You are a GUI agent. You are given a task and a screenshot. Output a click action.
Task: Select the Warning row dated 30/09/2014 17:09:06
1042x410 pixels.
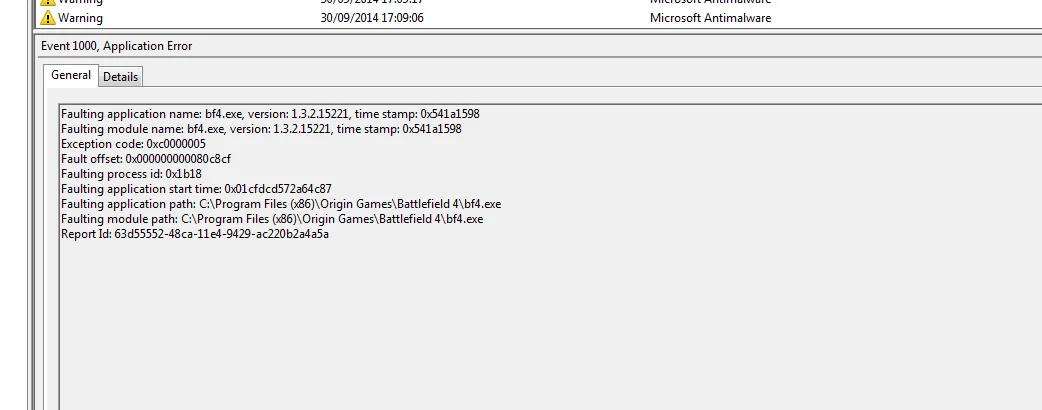click(540, 18)
